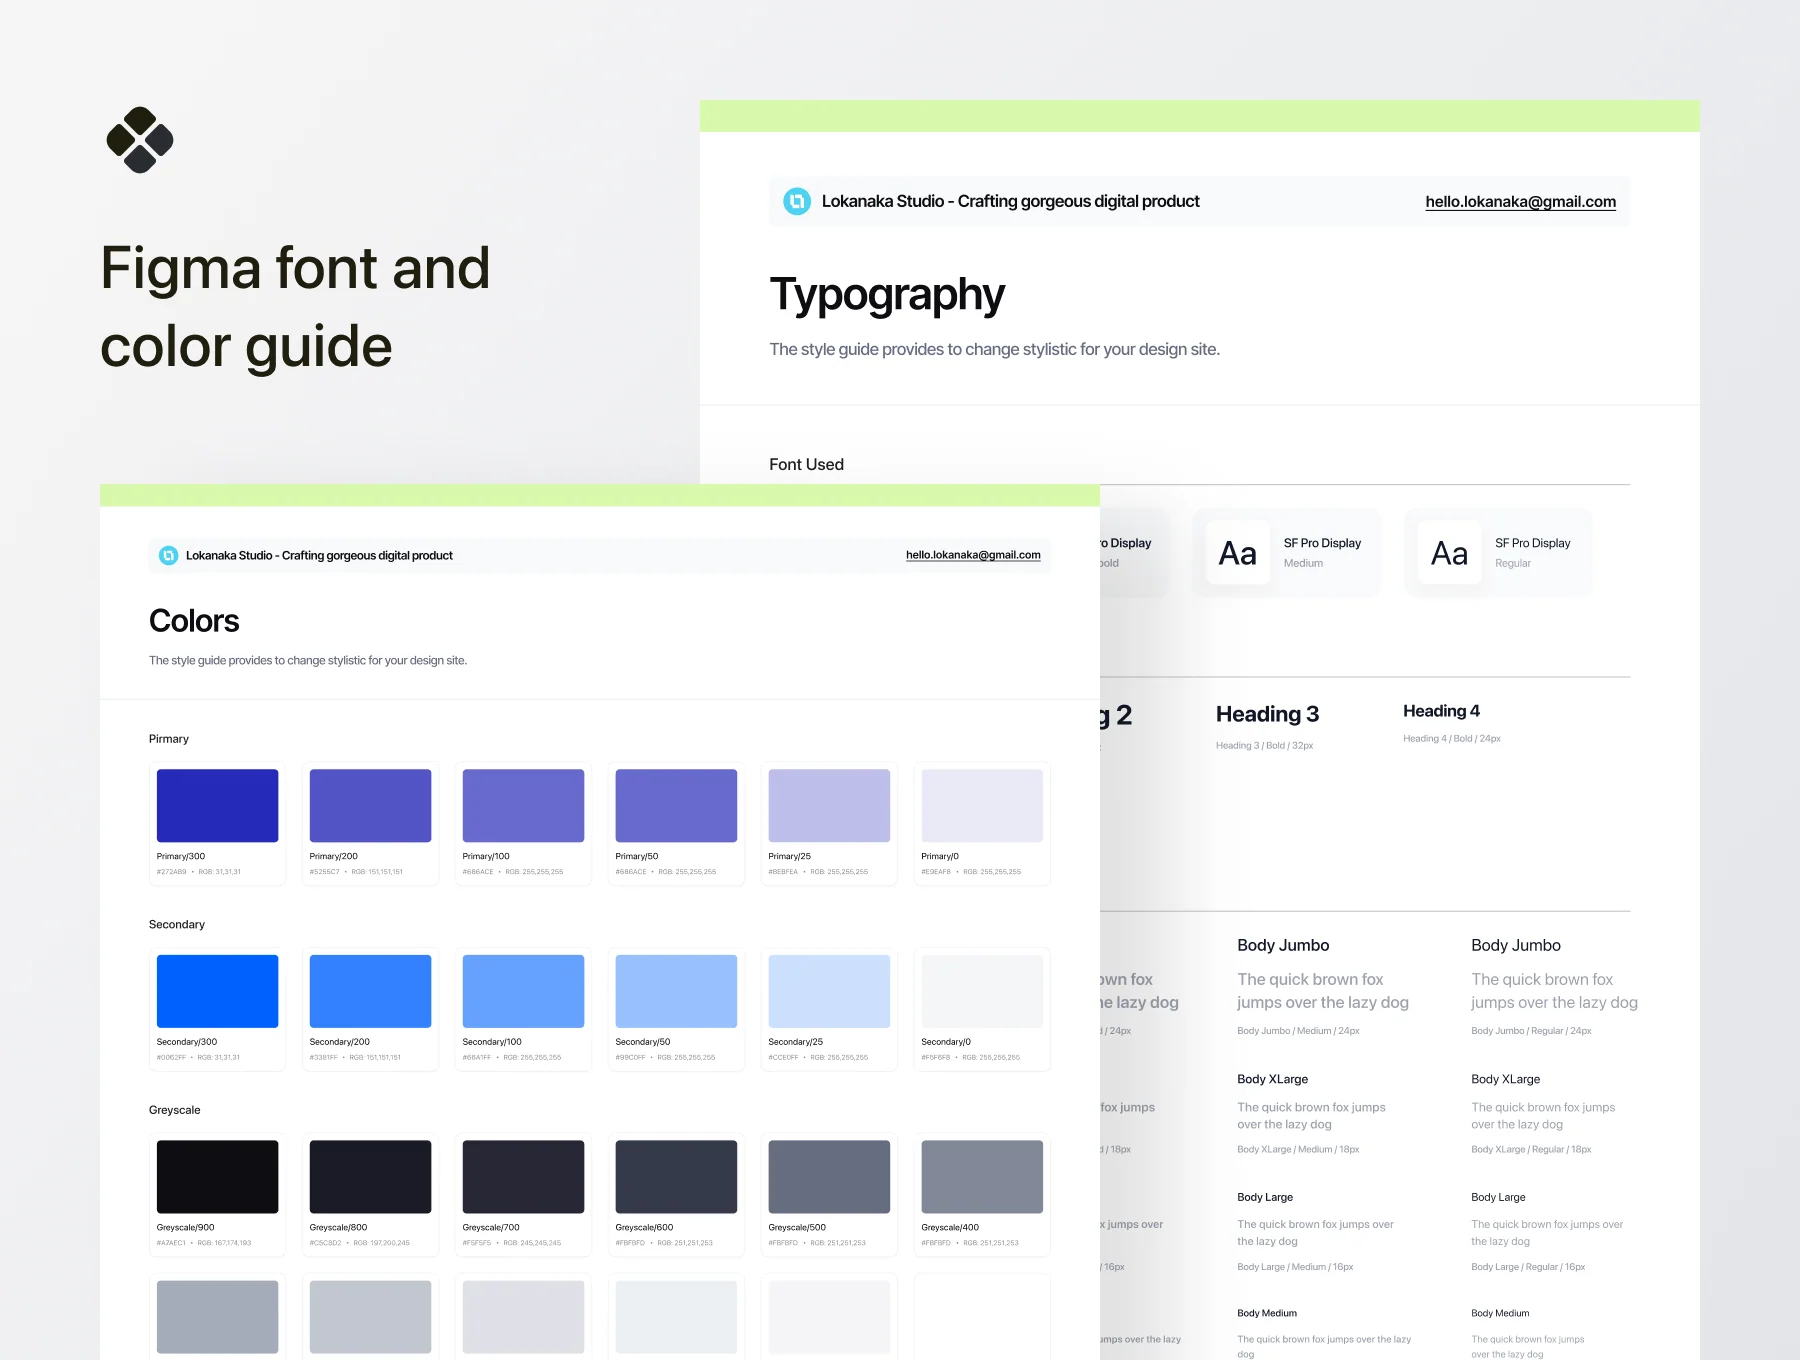This screenshot has width=1800, height=1360.
Task: Pick the Greyscale/600 swatch
Action: [676, 1177]
